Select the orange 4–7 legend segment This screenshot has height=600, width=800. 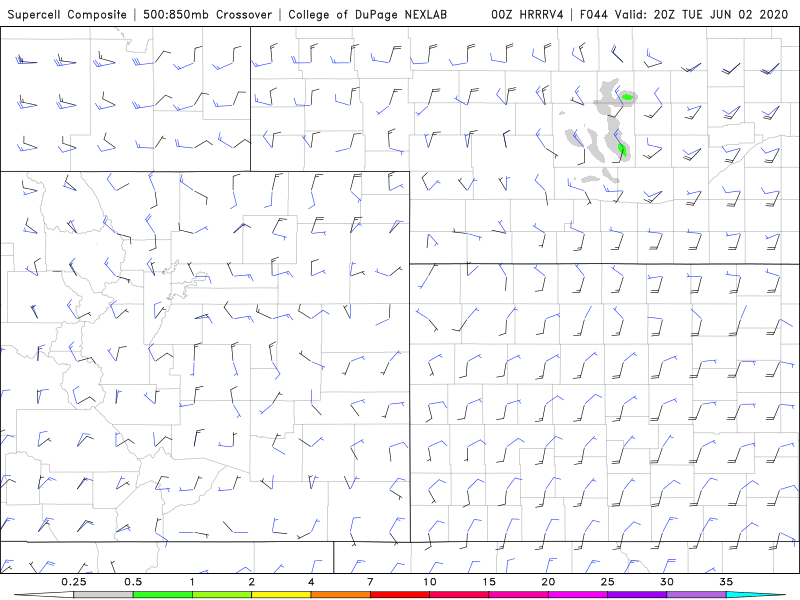(x=340, y=595)
